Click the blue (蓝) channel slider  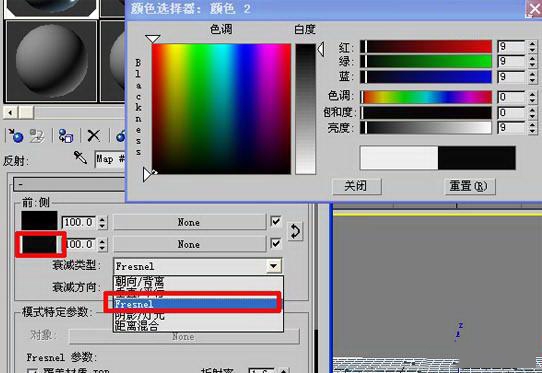[x=426, y=77]
